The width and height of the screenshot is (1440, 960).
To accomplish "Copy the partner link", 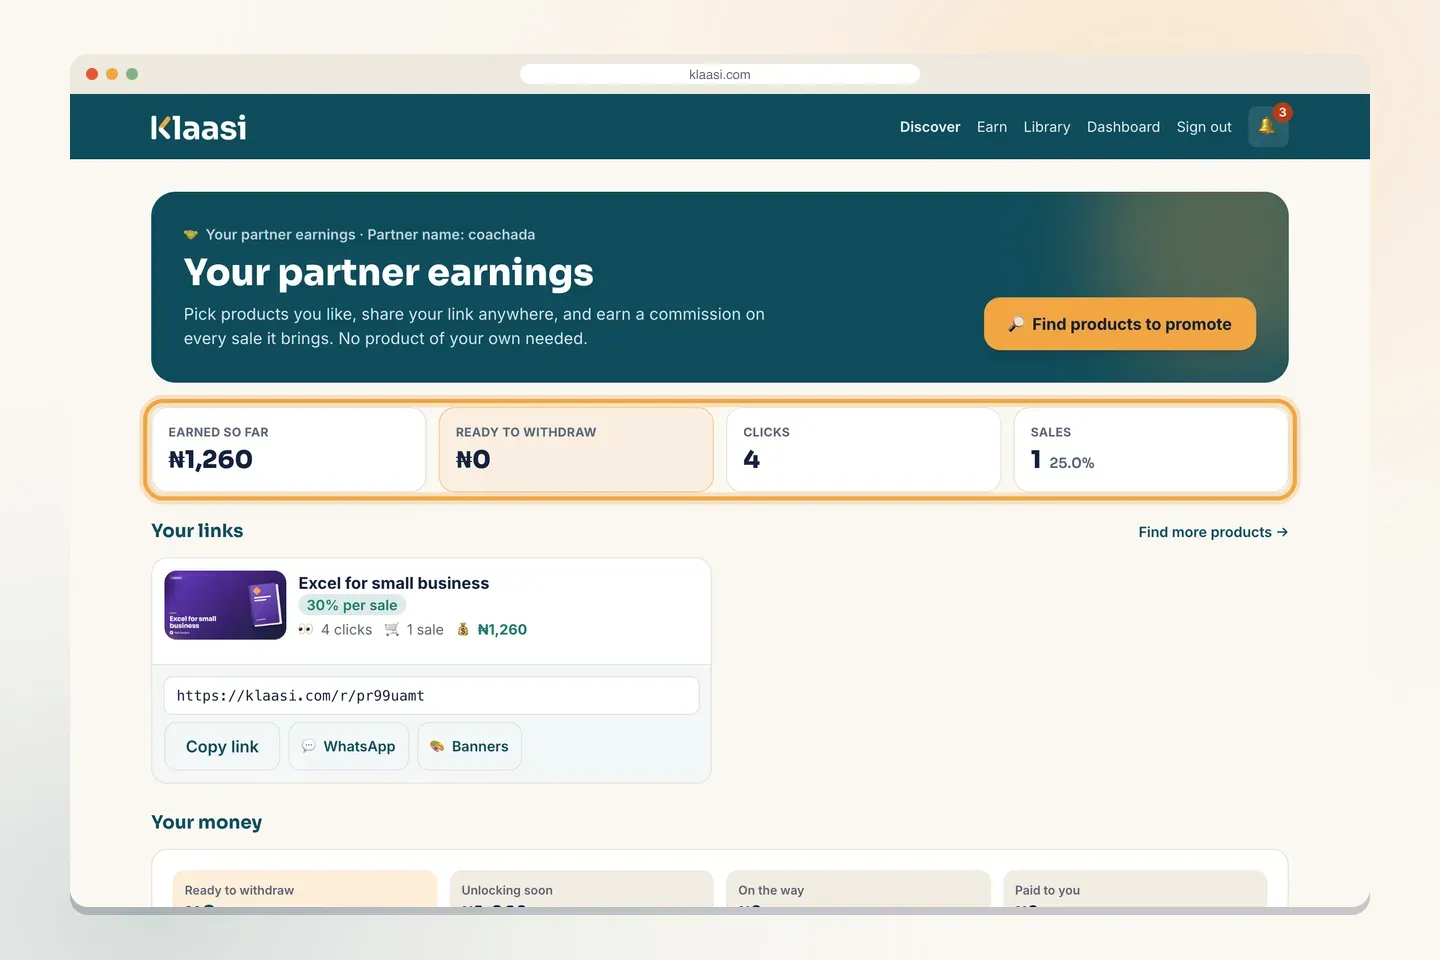I will pos(222,746).
